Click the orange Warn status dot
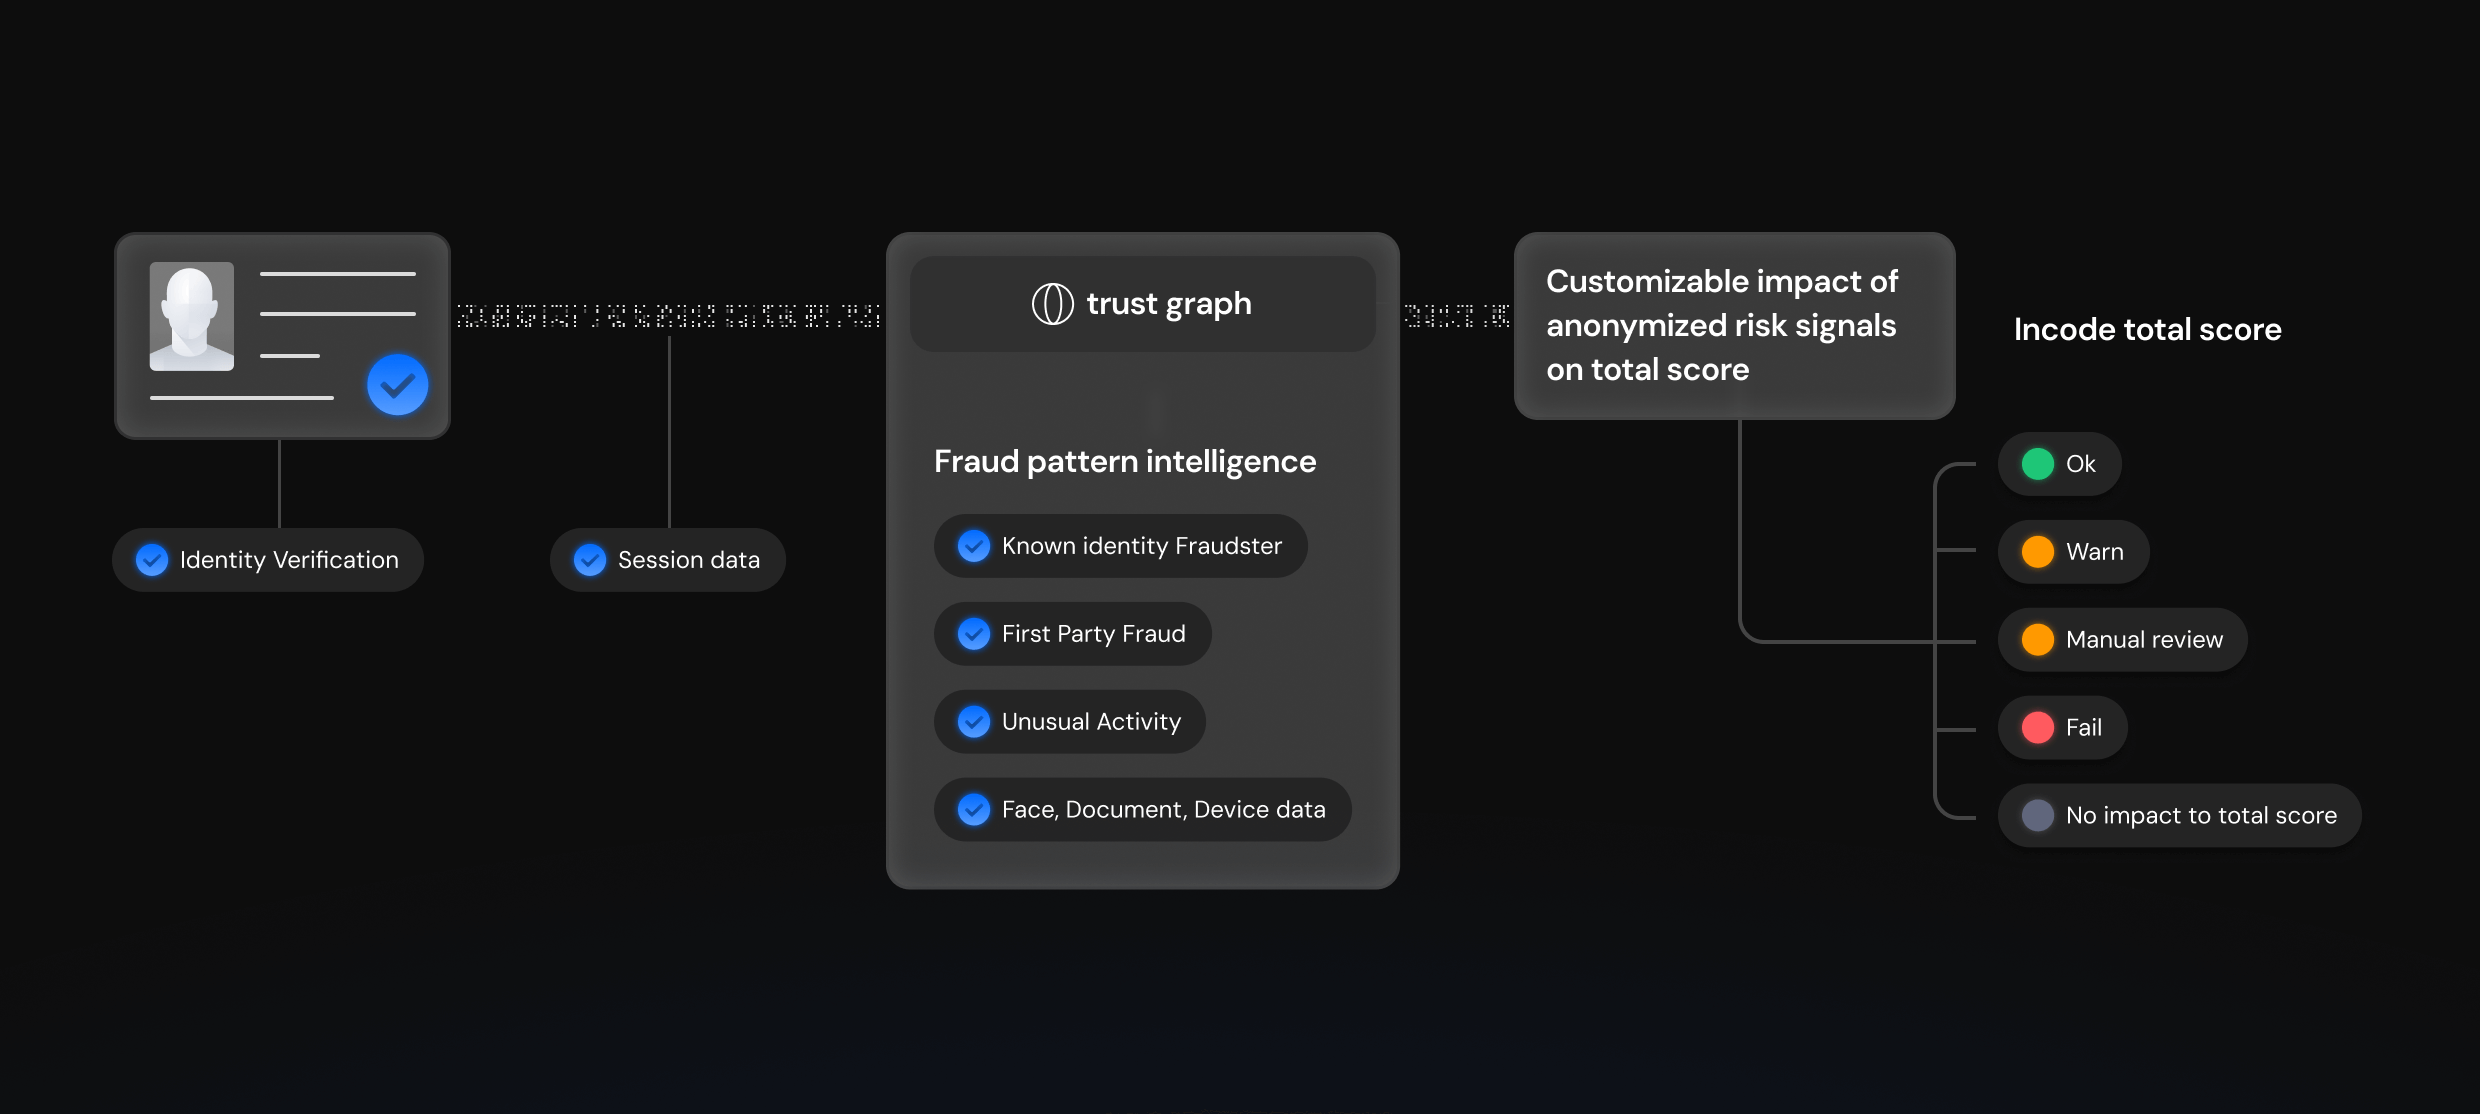The width and height of the screenshot is (2480, 1114). (2038, 552)
